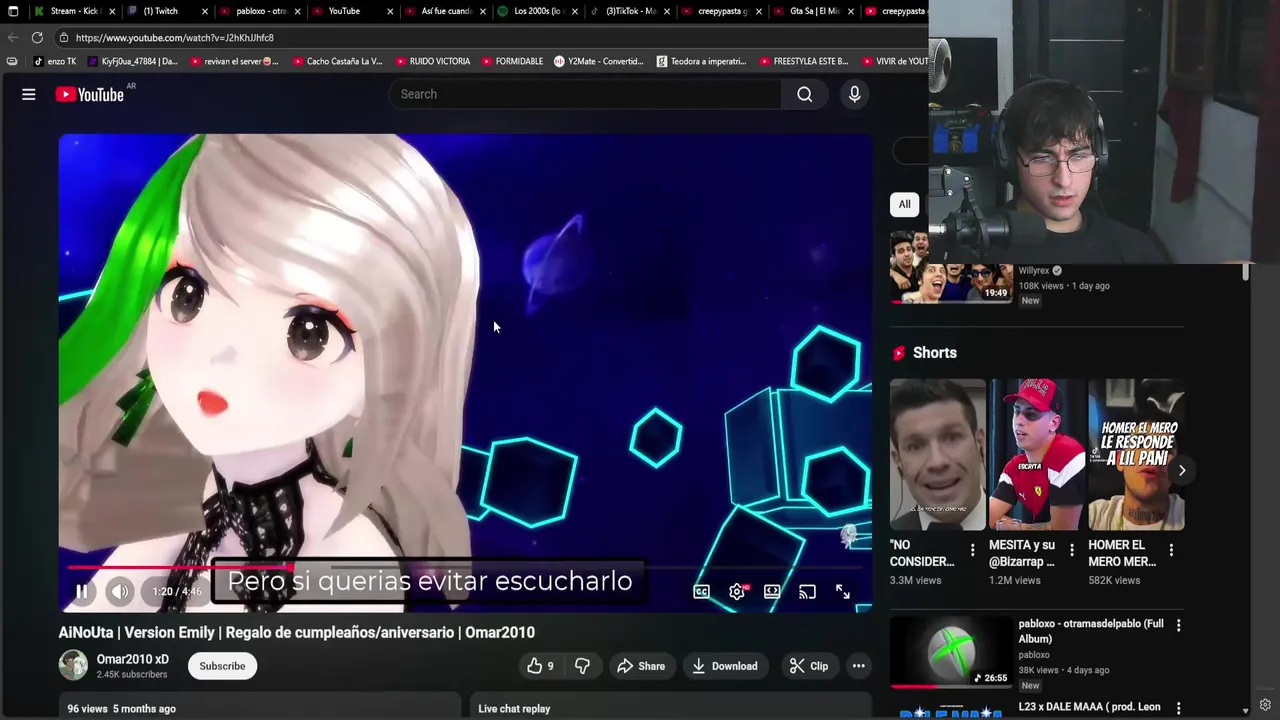Dislike the video with thumbs down
Image resolution: width=1280 pixels, height=720 pixels.
(x=582, y=666)
